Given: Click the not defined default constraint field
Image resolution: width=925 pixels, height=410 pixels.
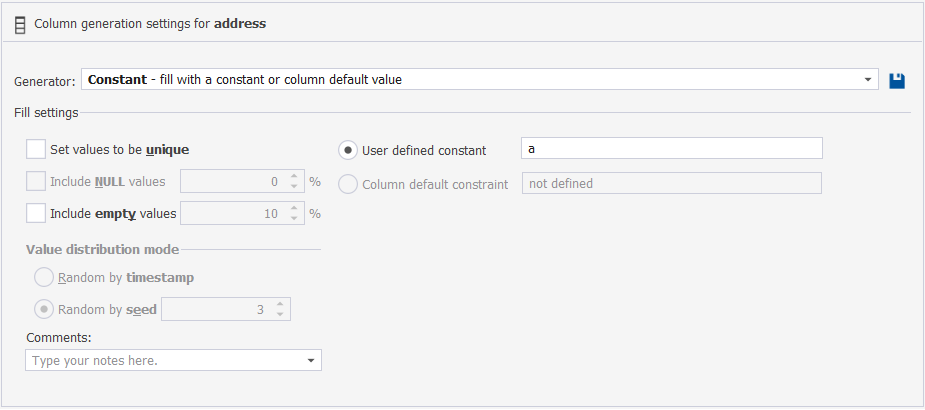Looking at the screenshot, I should click(x=672, y=183).
